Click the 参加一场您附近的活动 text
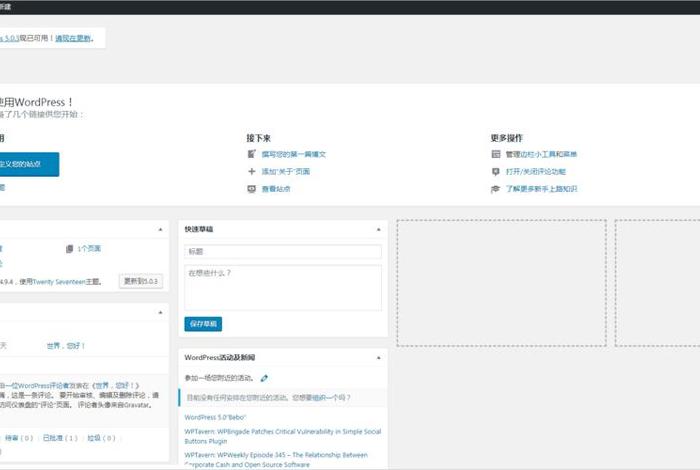700x470 pixels. (x=219, y=378)
